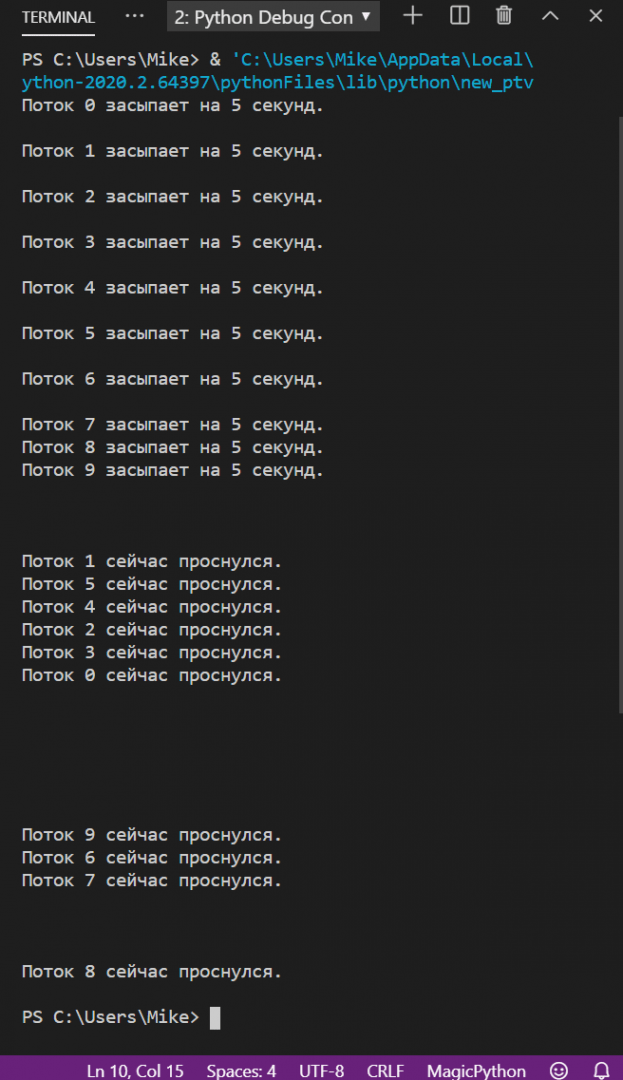The width and height of the screenshot is (623, 1080).
Task: Click the smiley feedback icon
Action: [x=559, y=1071]
